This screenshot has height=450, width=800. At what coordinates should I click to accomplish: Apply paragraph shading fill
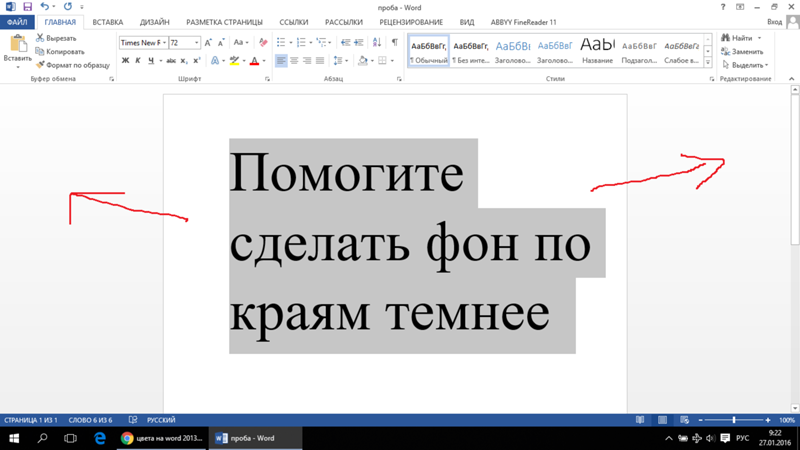pyautogui.click(x=363, y=61)
